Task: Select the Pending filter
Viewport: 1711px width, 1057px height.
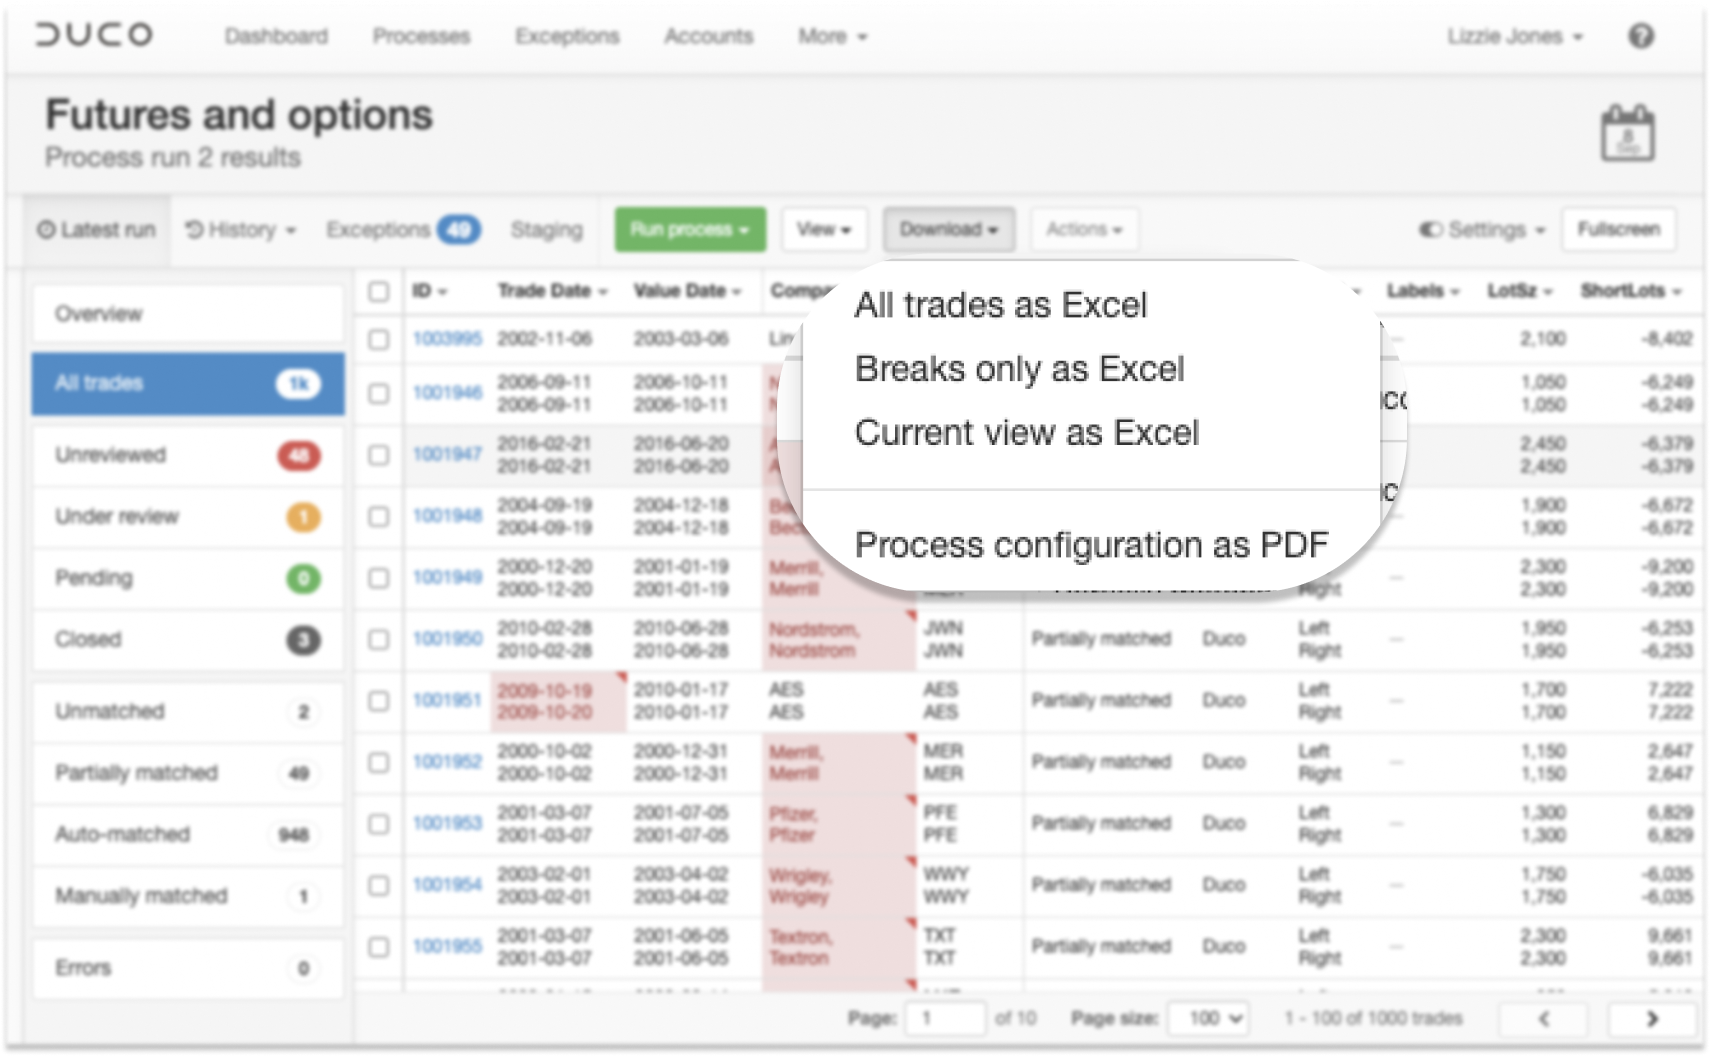Action: (188, 578)
